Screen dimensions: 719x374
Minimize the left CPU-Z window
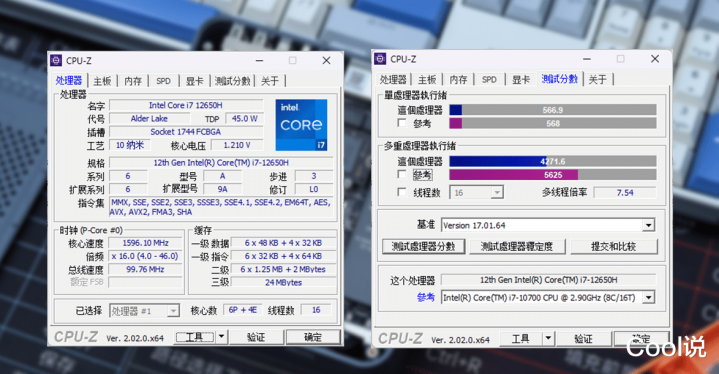pos(260,60)
